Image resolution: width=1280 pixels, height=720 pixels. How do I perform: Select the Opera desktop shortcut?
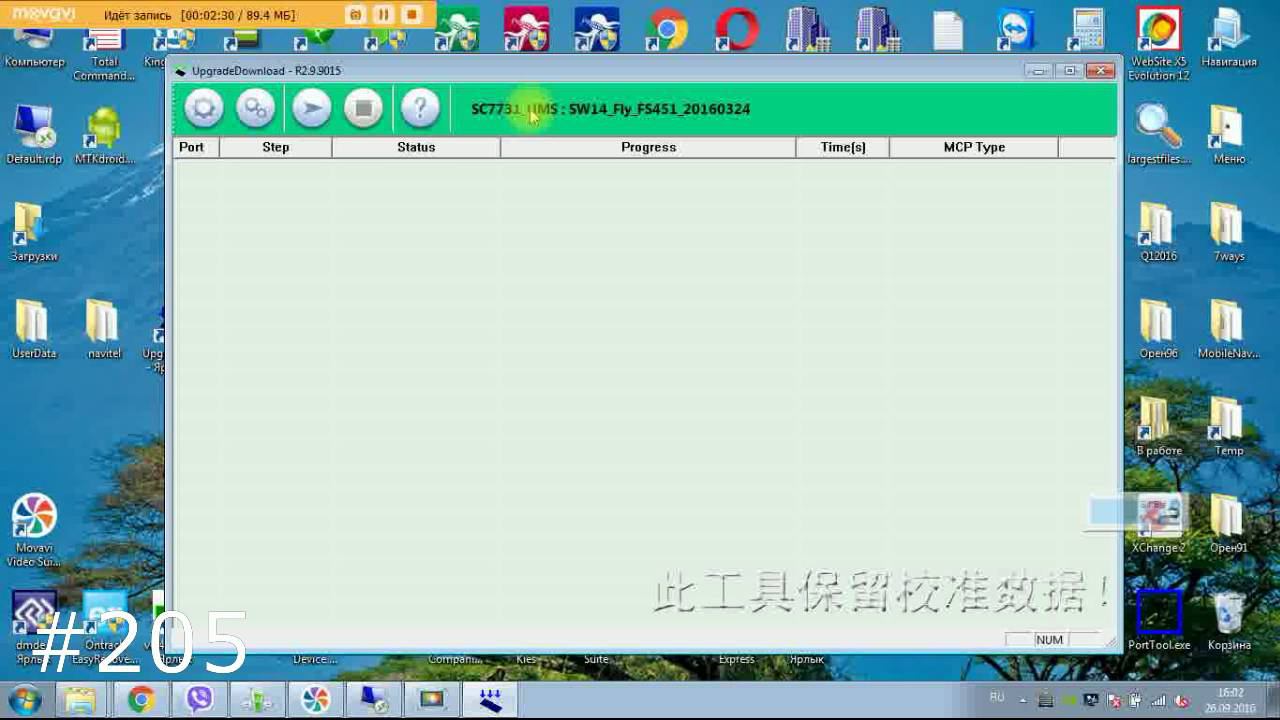pyautogui.click(x=737, y=29)
